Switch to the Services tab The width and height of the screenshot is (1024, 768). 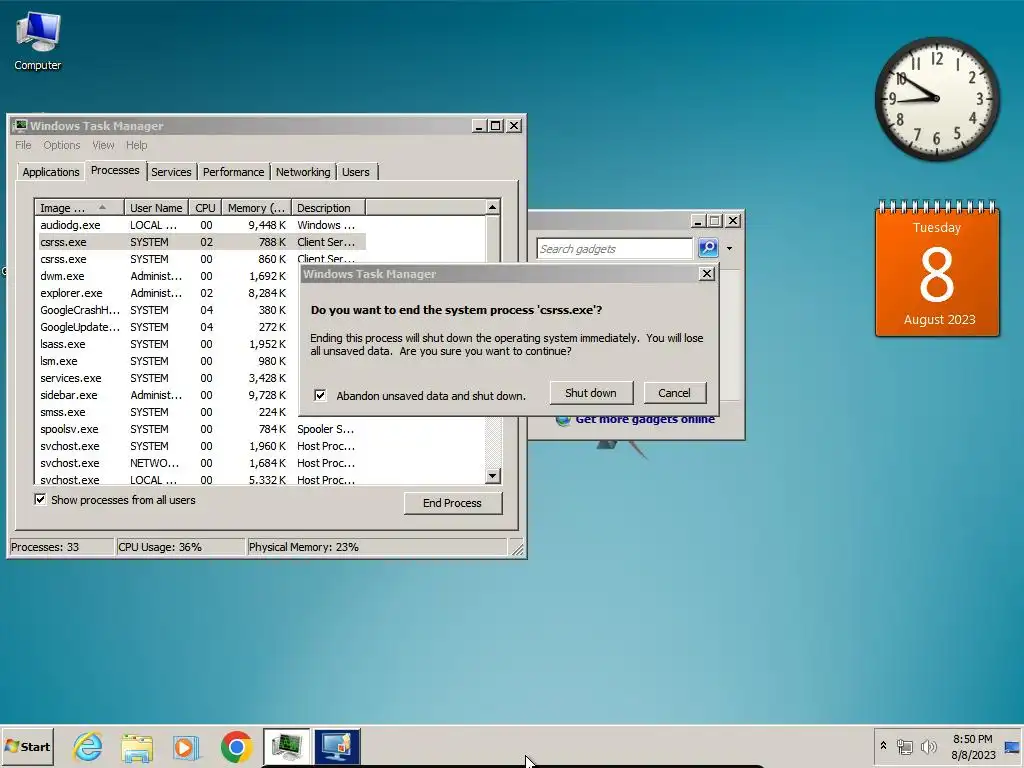[171, 172]
